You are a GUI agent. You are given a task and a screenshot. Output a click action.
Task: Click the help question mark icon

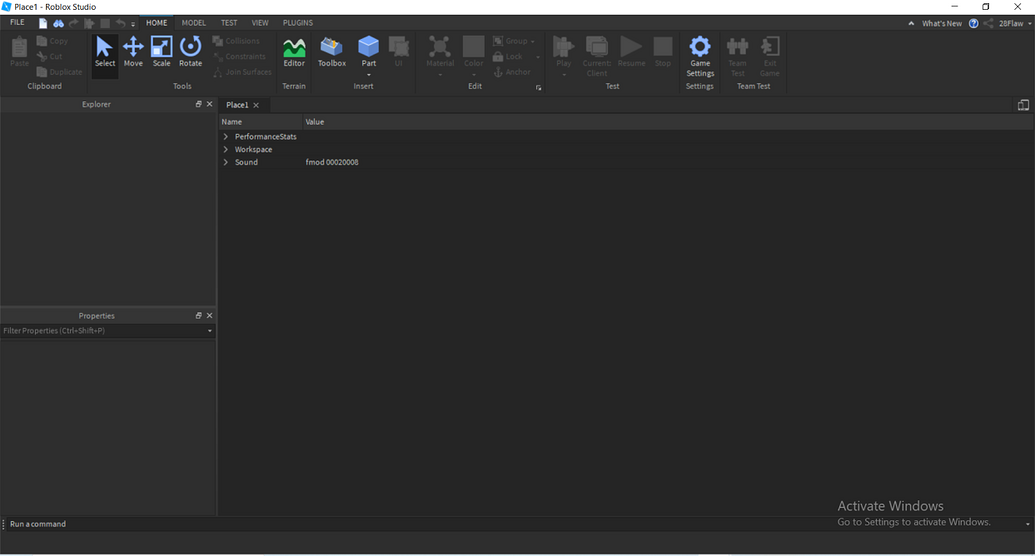[x=974, y=23]
